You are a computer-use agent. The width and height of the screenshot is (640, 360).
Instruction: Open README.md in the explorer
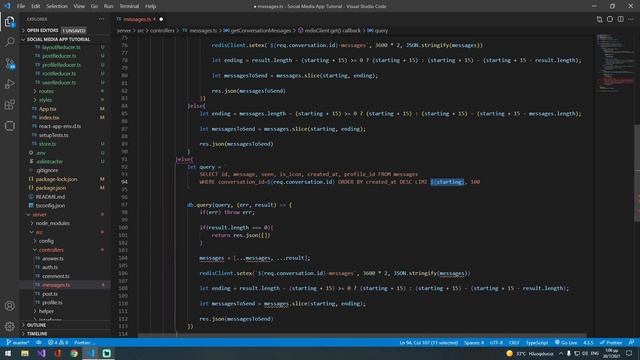[x=50, y=197]
